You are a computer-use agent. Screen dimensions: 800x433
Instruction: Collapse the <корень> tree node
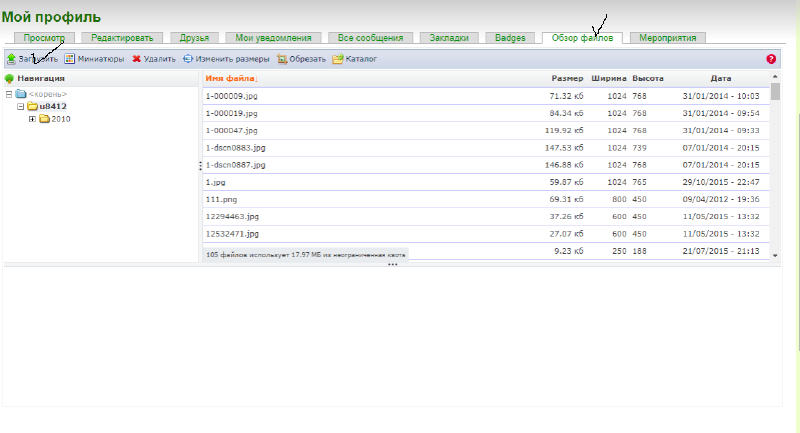pyautogui.click(x=9, y=94)
